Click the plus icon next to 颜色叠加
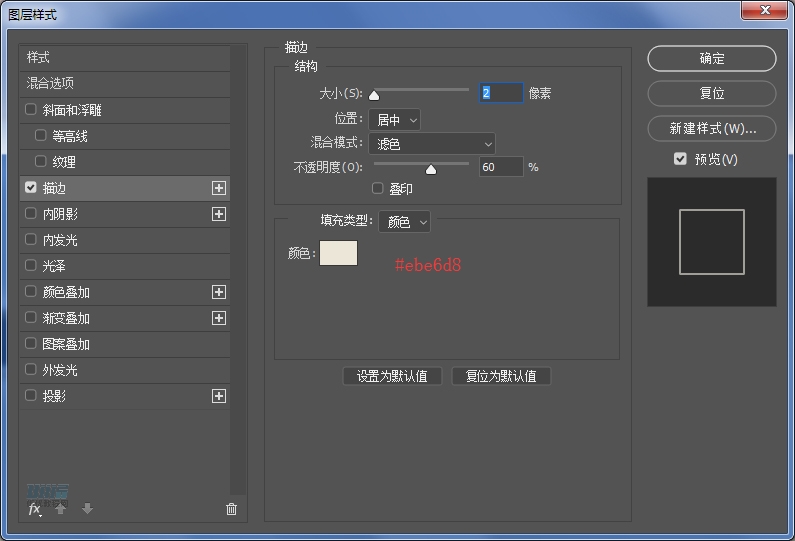 [x=219, y=292]
